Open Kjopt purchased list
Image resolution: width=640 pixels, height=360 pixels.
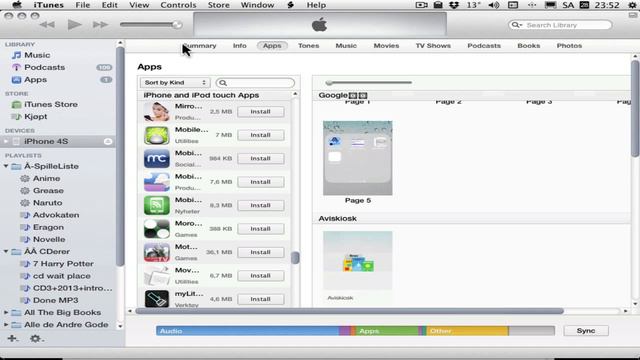coord(35,117)
